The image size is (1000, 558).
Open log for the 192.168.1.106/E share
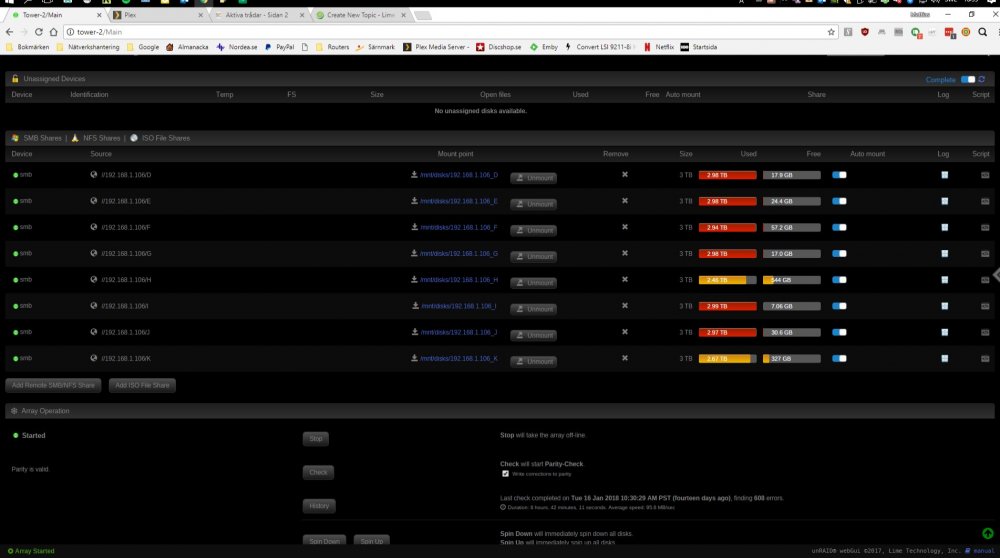click(x=945, y=201)
